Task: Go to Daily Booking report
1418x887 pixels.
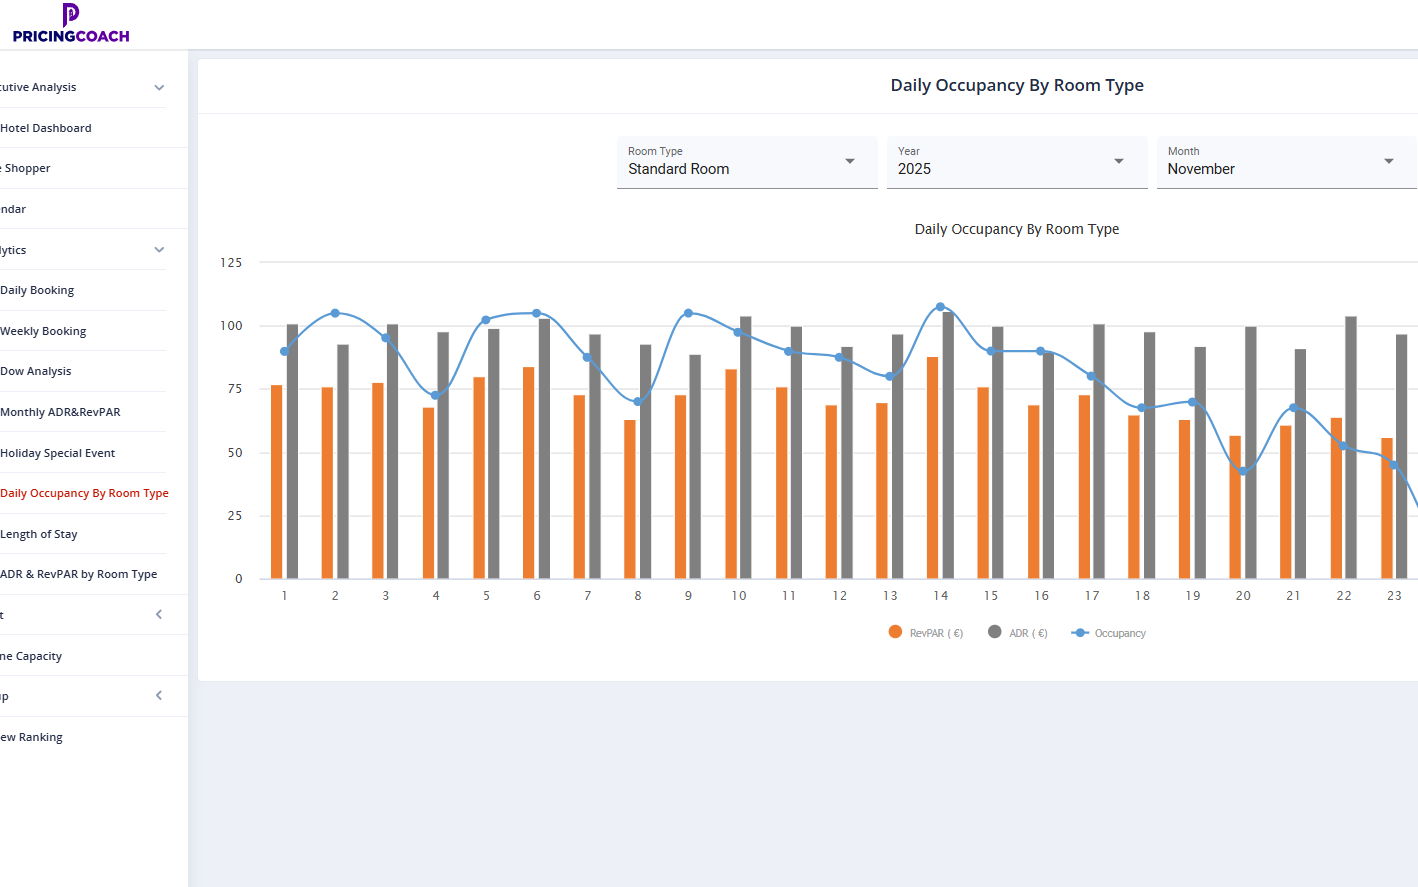Action: coord(37,290)
